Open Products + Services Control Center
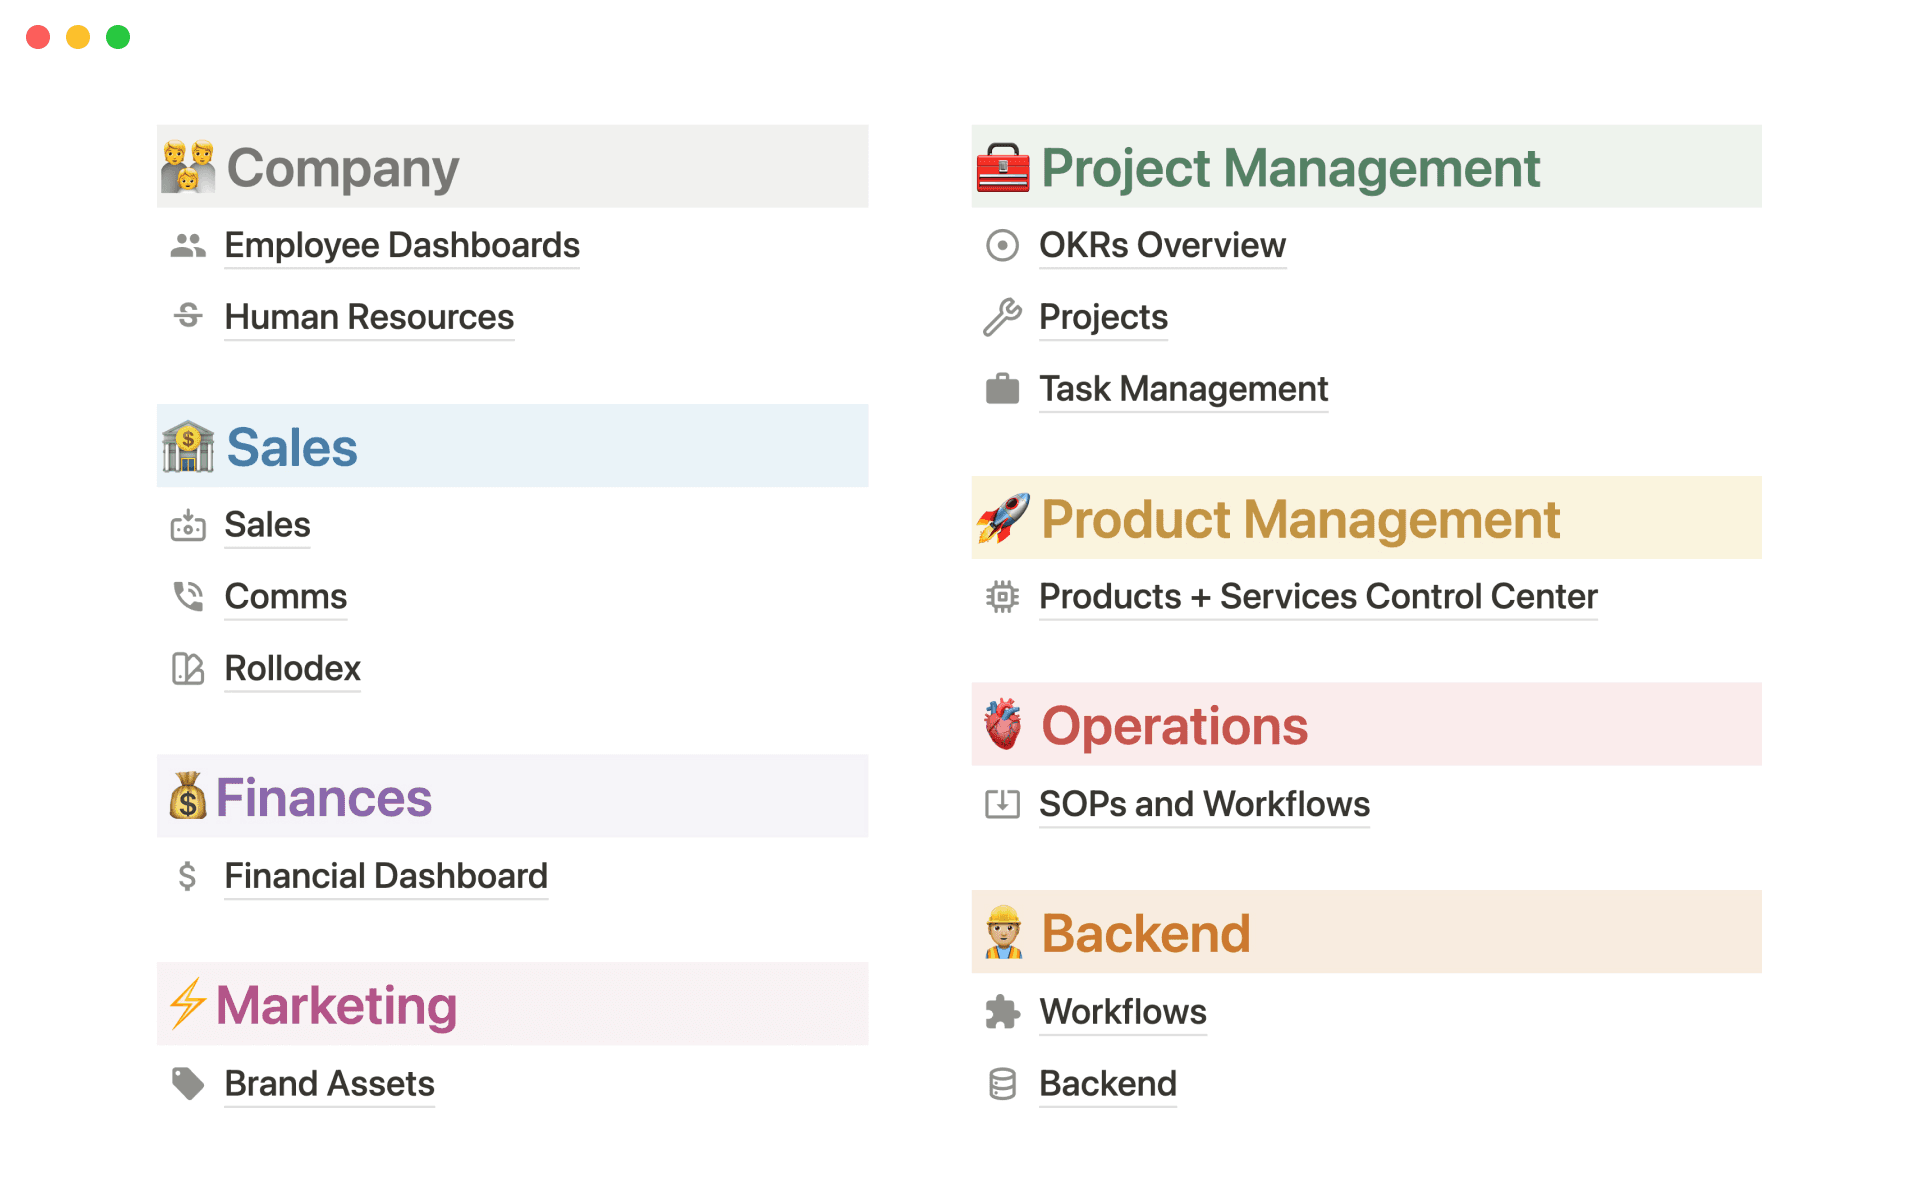 pos(1318,597)
